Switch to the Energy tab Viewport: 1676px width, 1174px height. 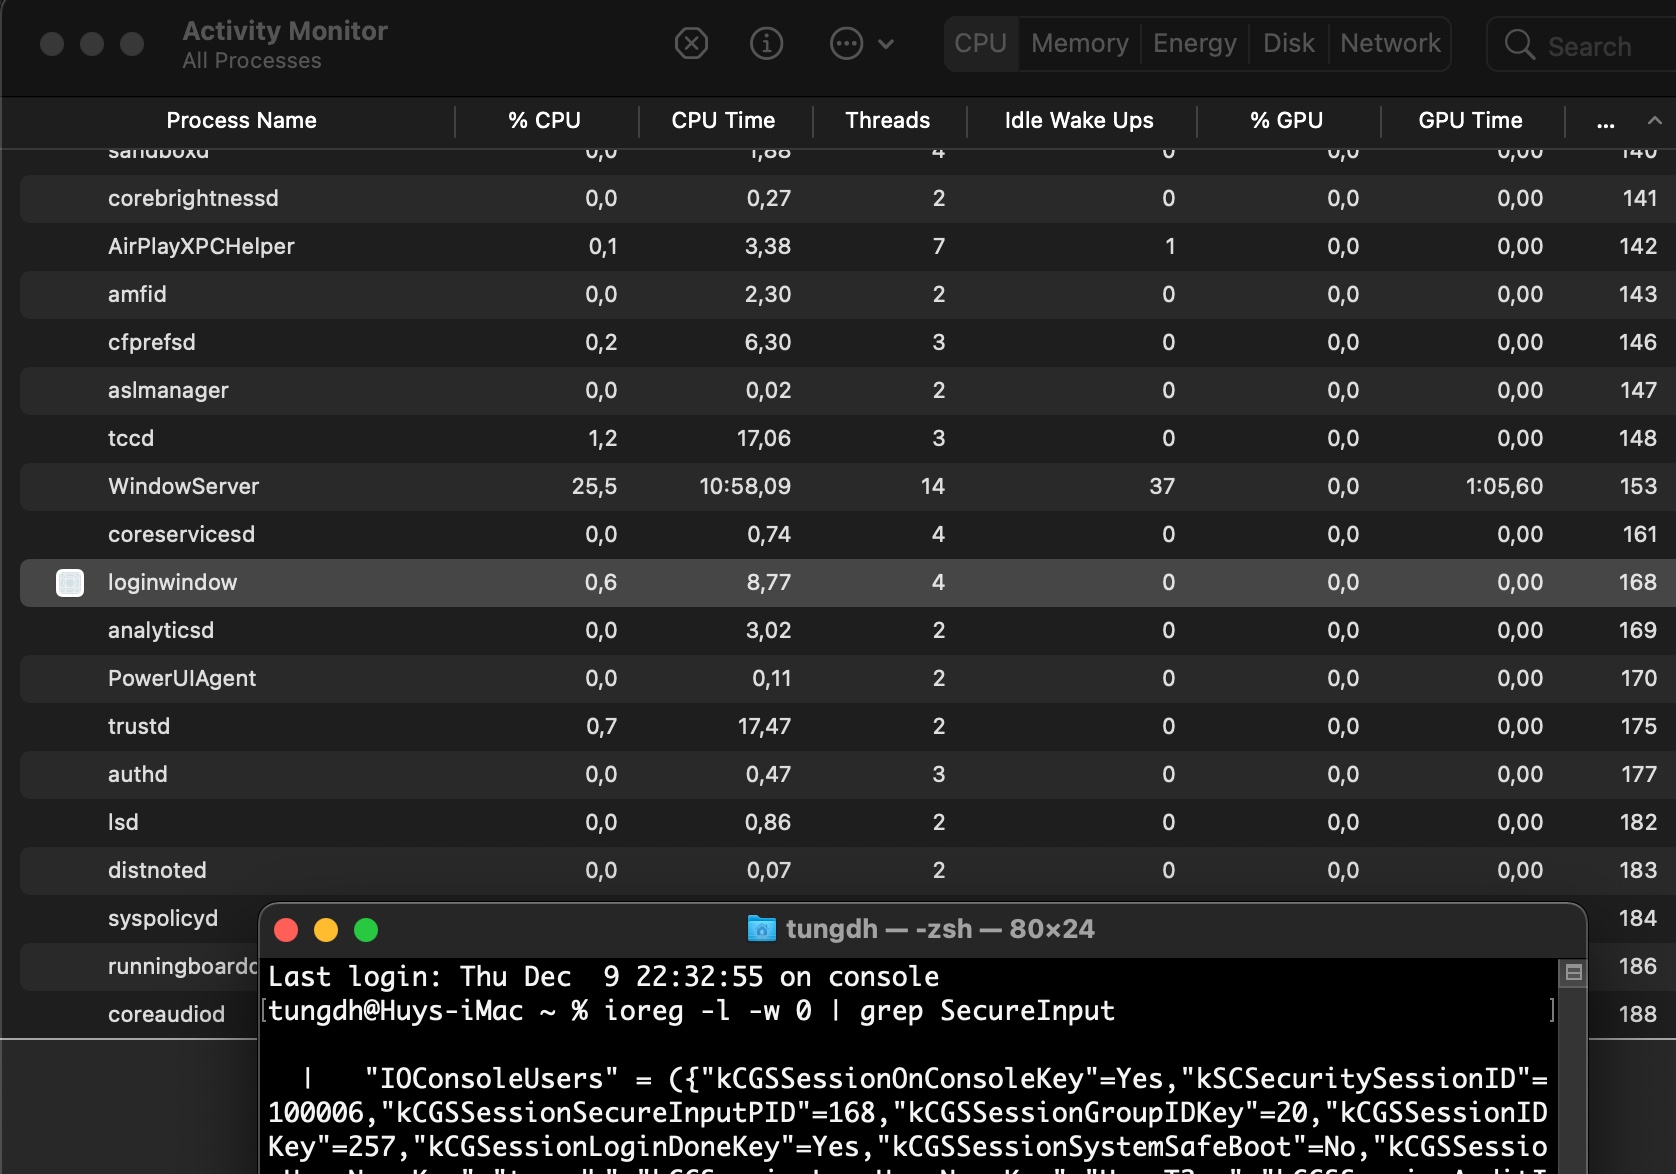(x=1195, y=44)
